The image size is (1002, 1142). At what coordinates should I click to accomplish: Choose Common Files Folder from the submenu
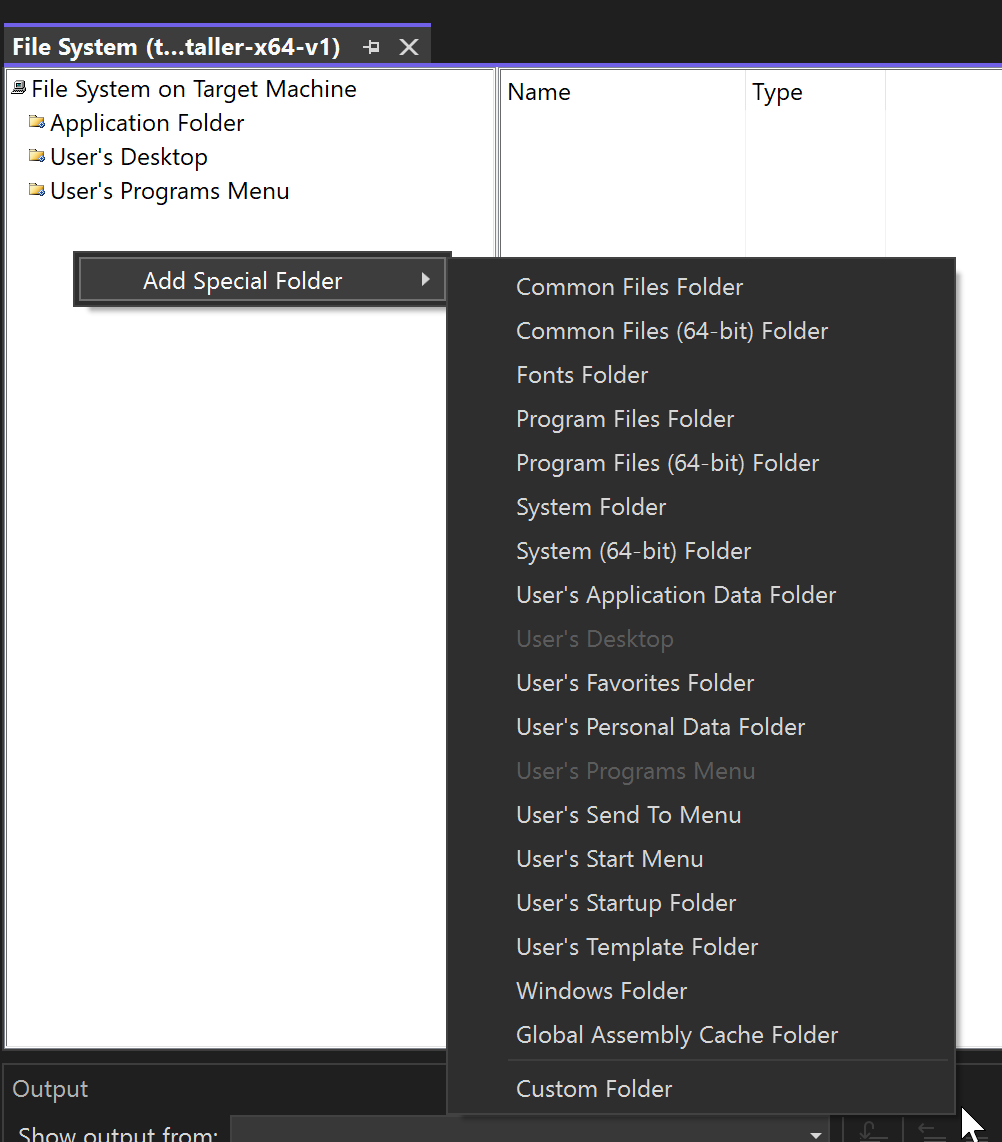click(629, 287)
